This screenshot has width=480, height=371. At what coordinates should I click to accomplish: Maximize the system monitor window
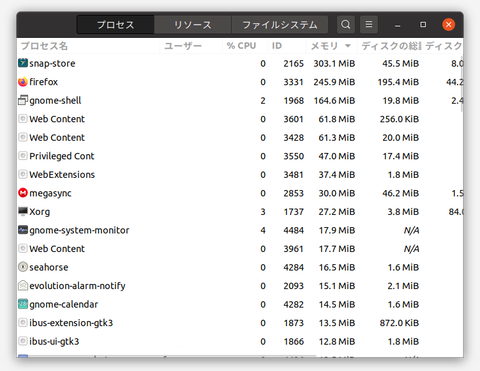point(423,25)
